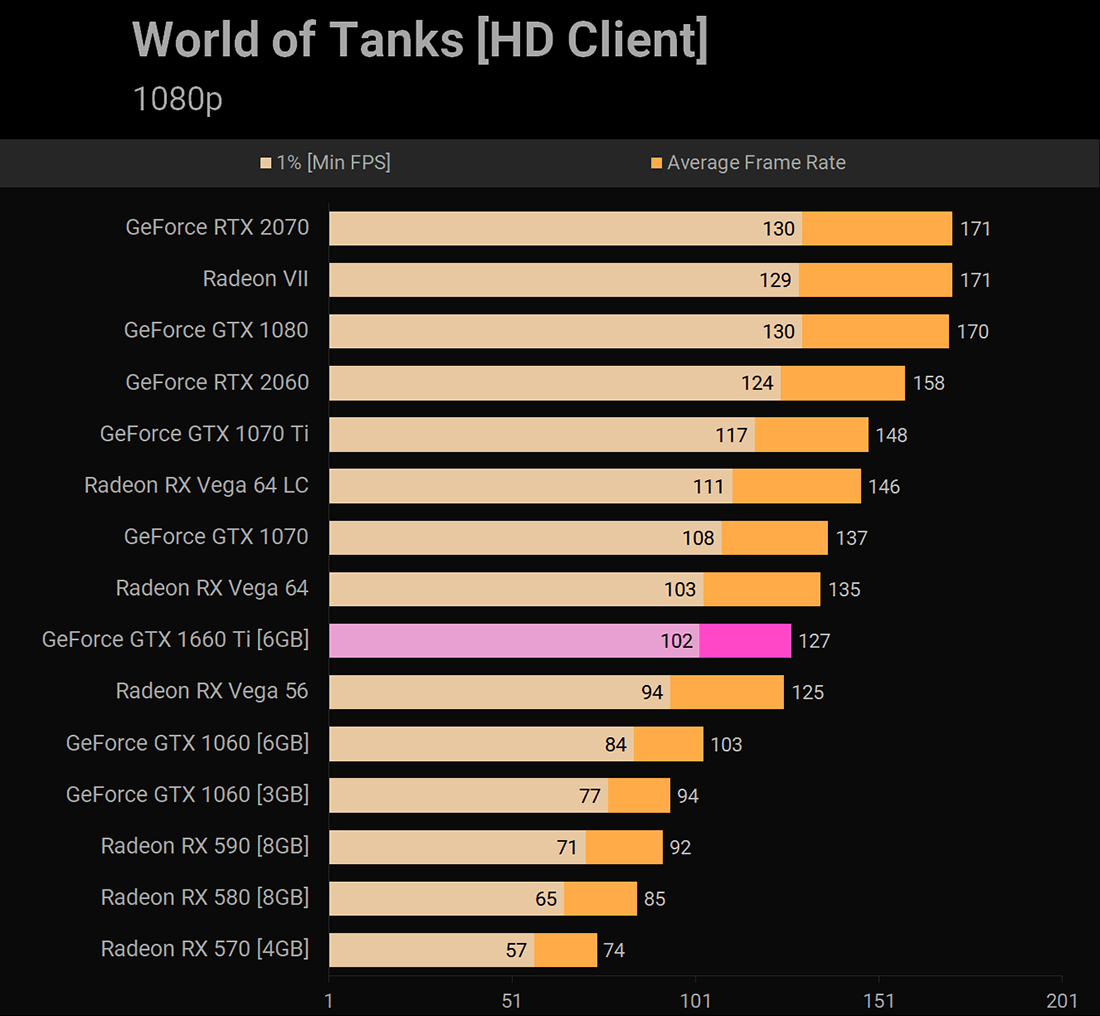
Task: Click the "148" average value for the GTX 1070 Ti
Action: [892, 435]
